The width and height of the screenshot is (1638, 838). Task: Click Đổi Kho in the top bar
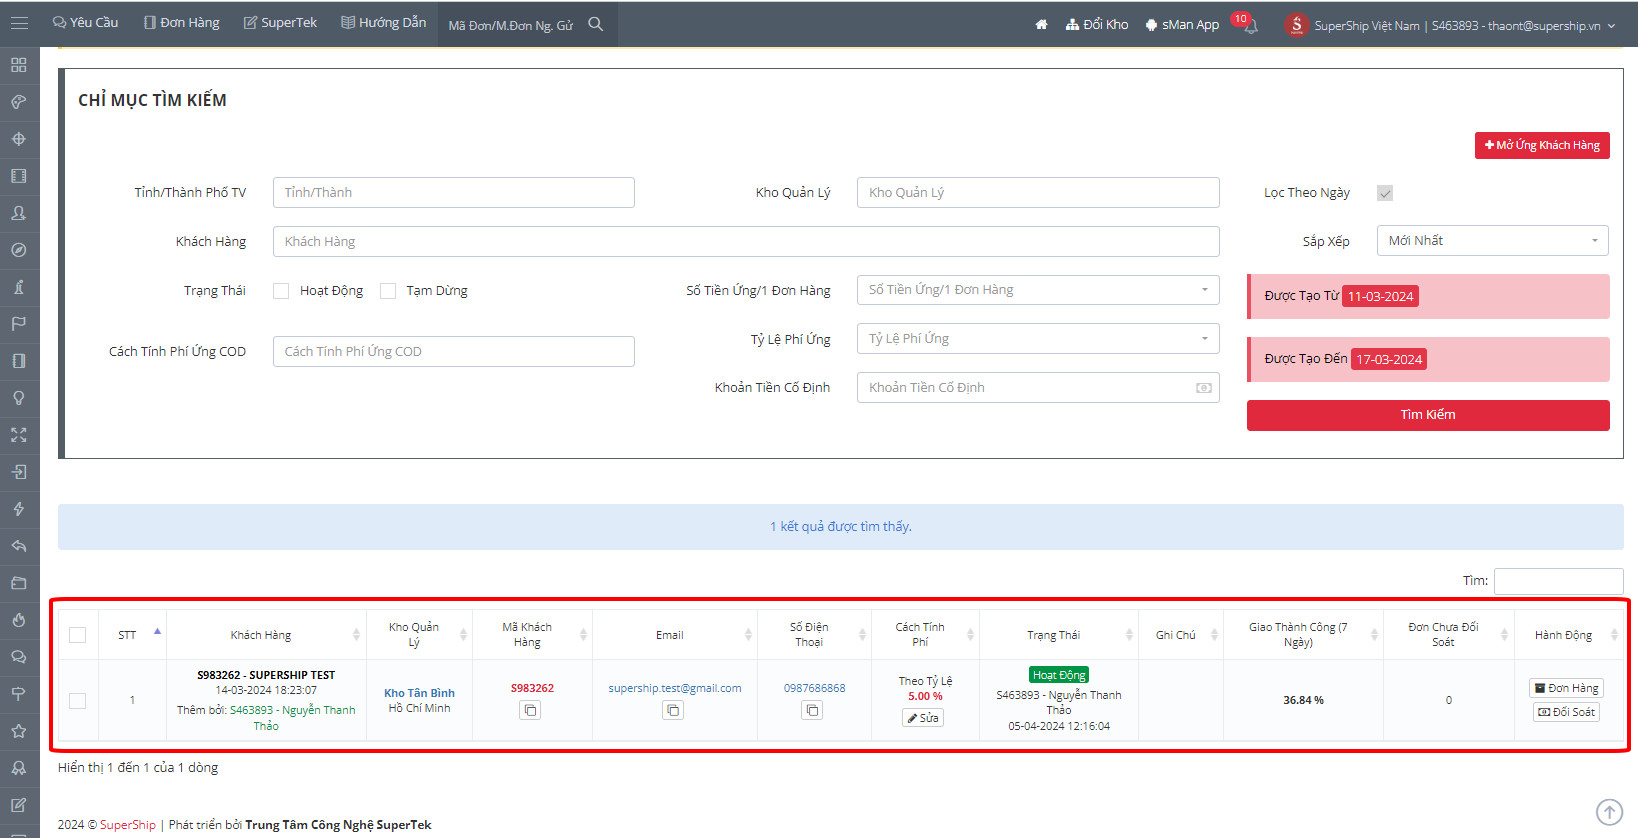(x=1097, y=25)
